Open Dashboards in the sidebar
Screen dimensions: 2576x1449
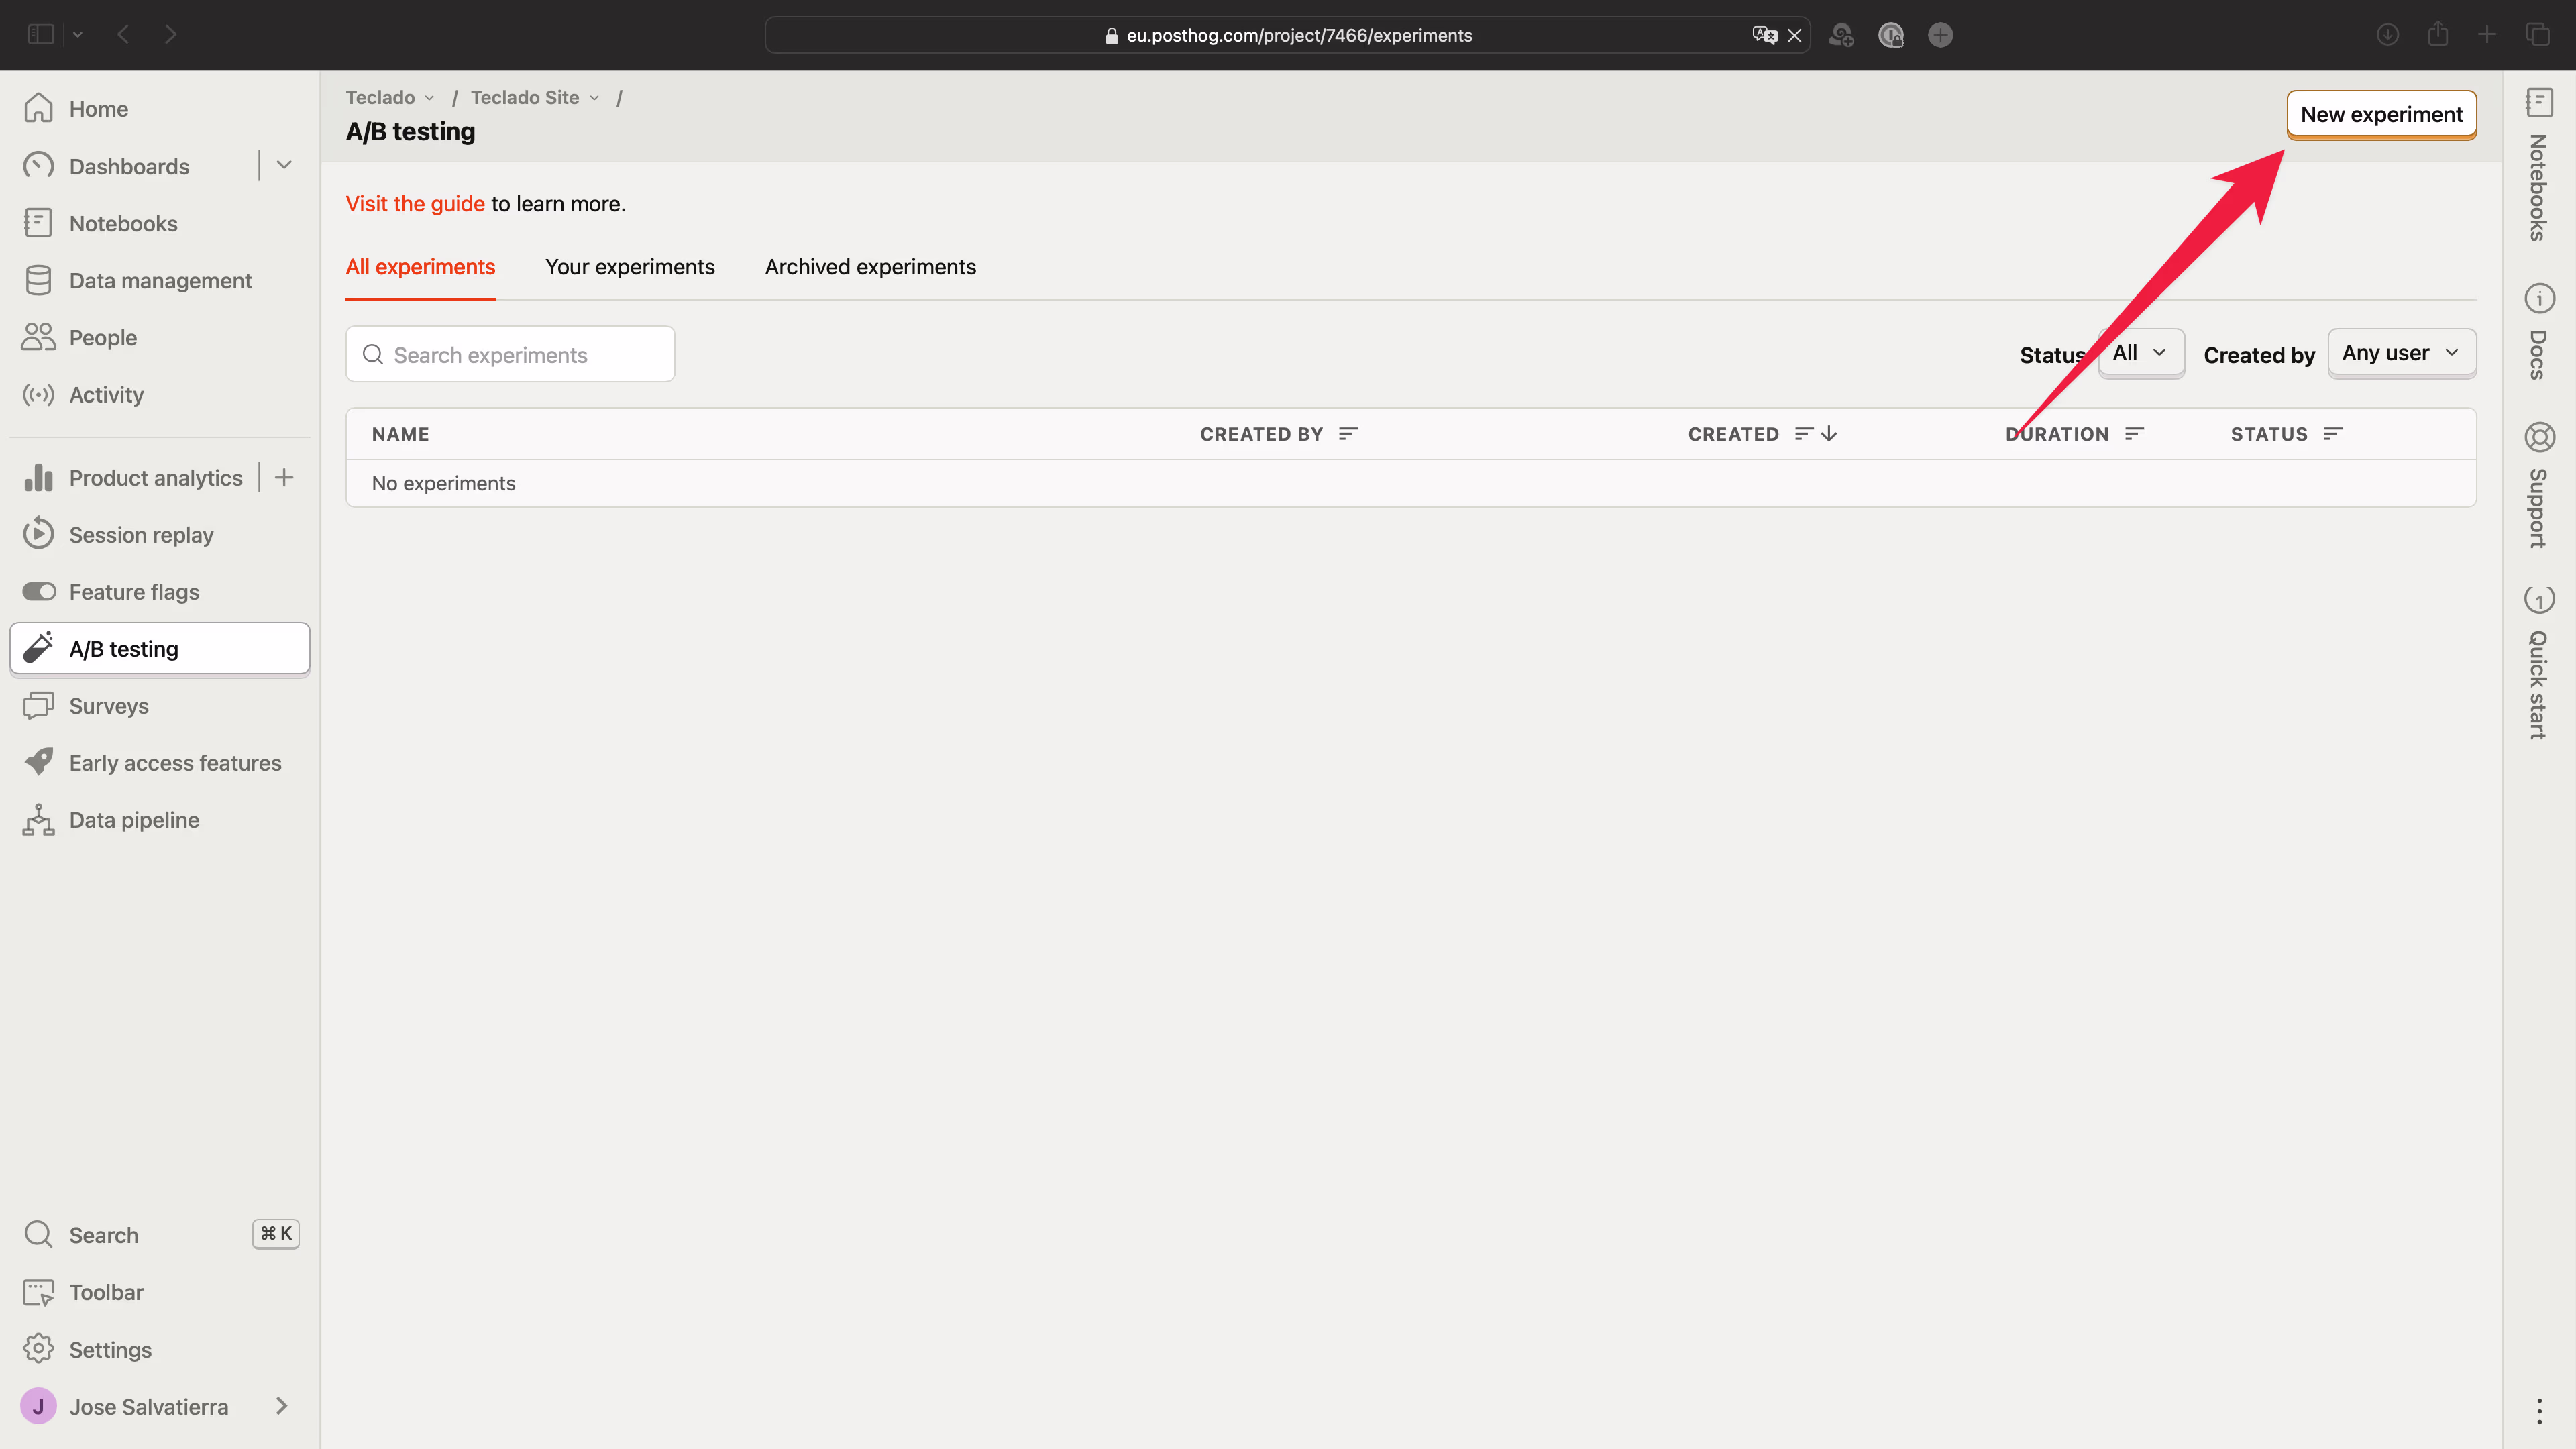[129, 166]
